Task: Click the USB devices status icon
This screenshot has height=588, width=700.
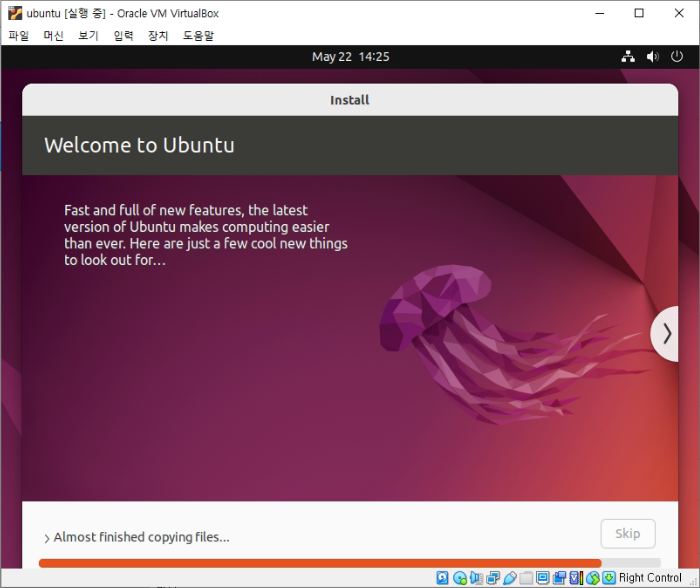Action: click(510, 578)
